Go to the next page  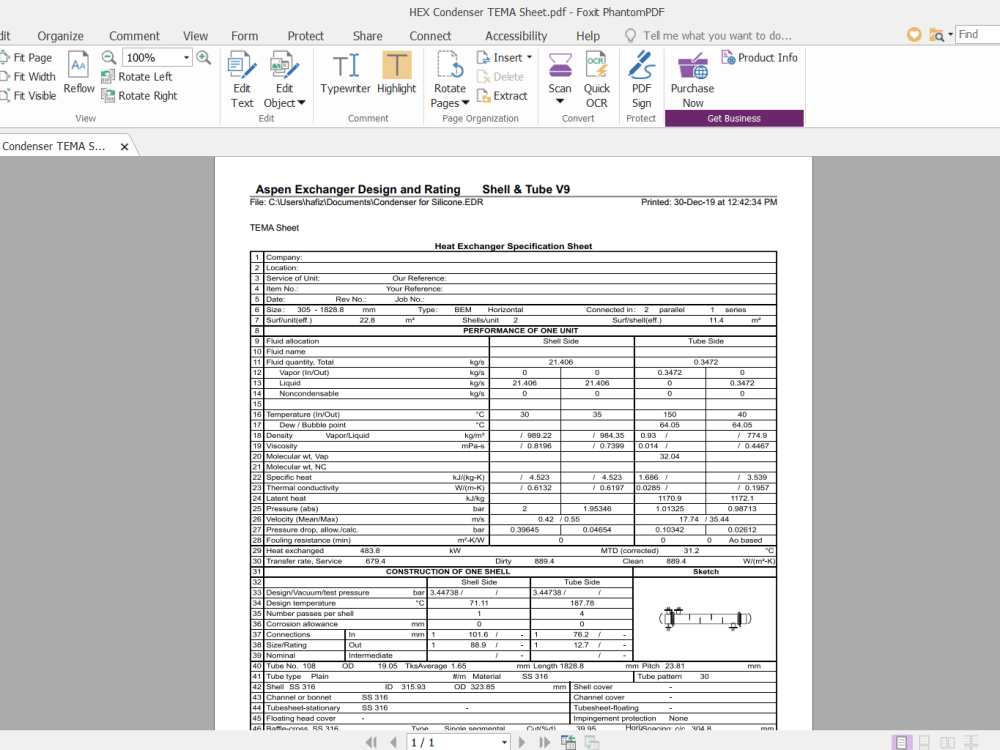522,742
